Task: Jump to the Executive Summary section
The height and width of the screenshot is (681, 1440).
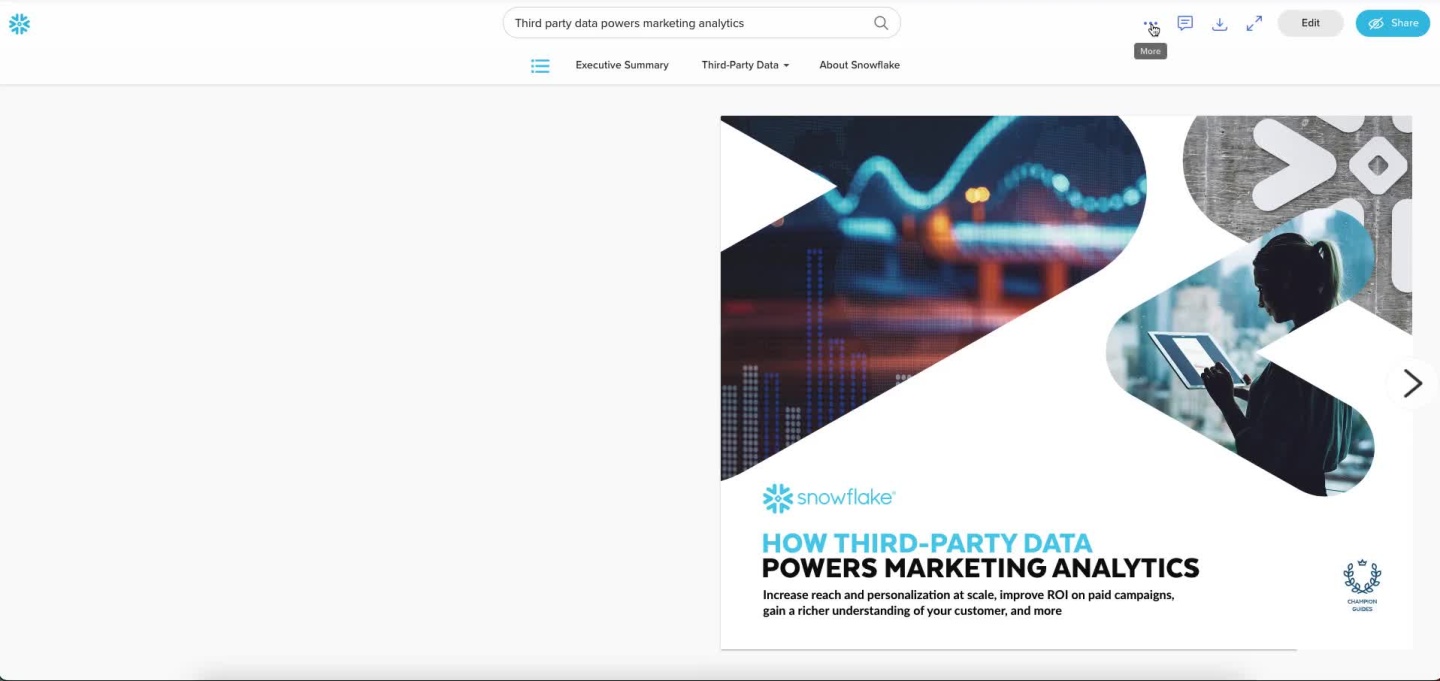Action: 621,65
